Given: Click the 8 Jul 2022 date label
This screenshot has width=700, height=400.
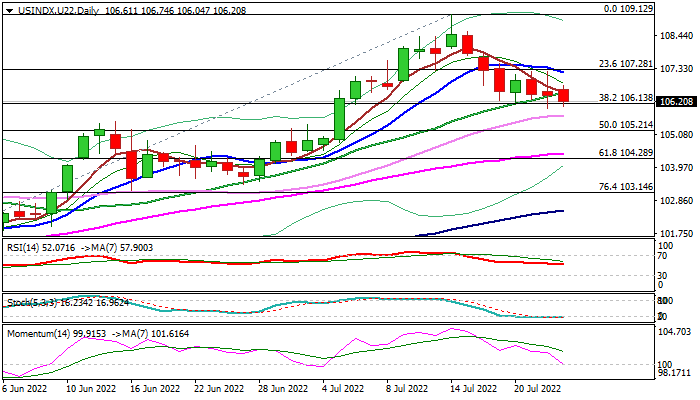Looking at the screenshot, I should pyautogui.click(x=408, y=389).
